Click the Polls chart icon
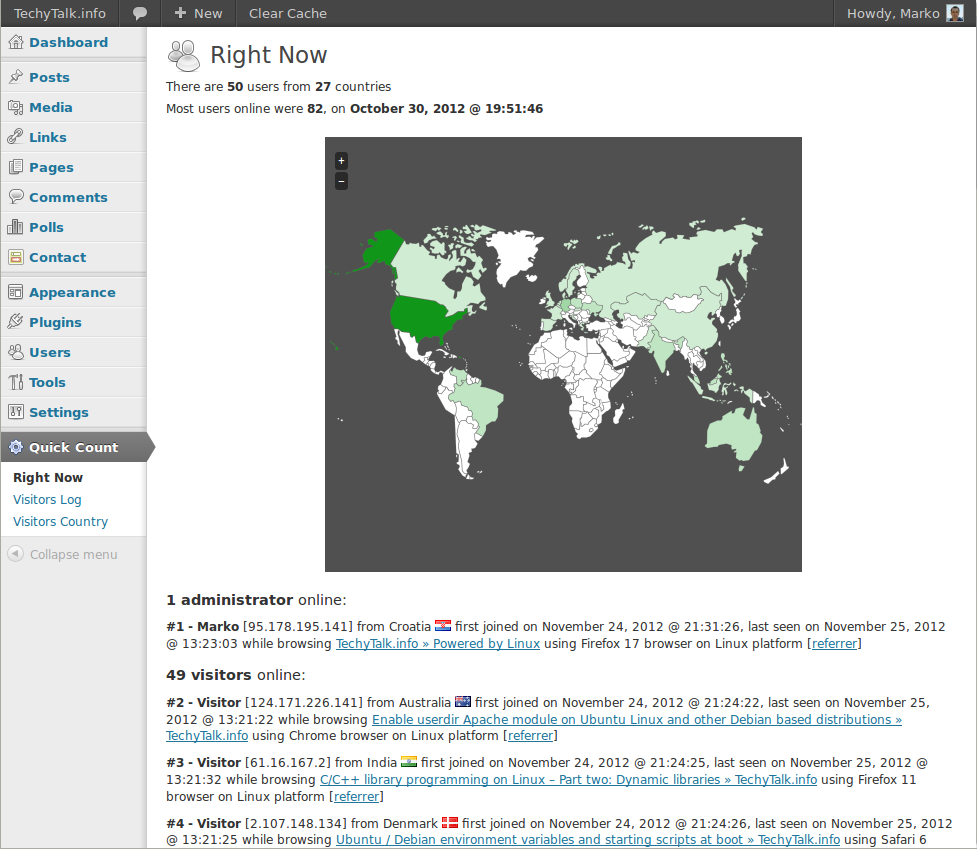The image size is (977, 849). (x=16, y=227)
